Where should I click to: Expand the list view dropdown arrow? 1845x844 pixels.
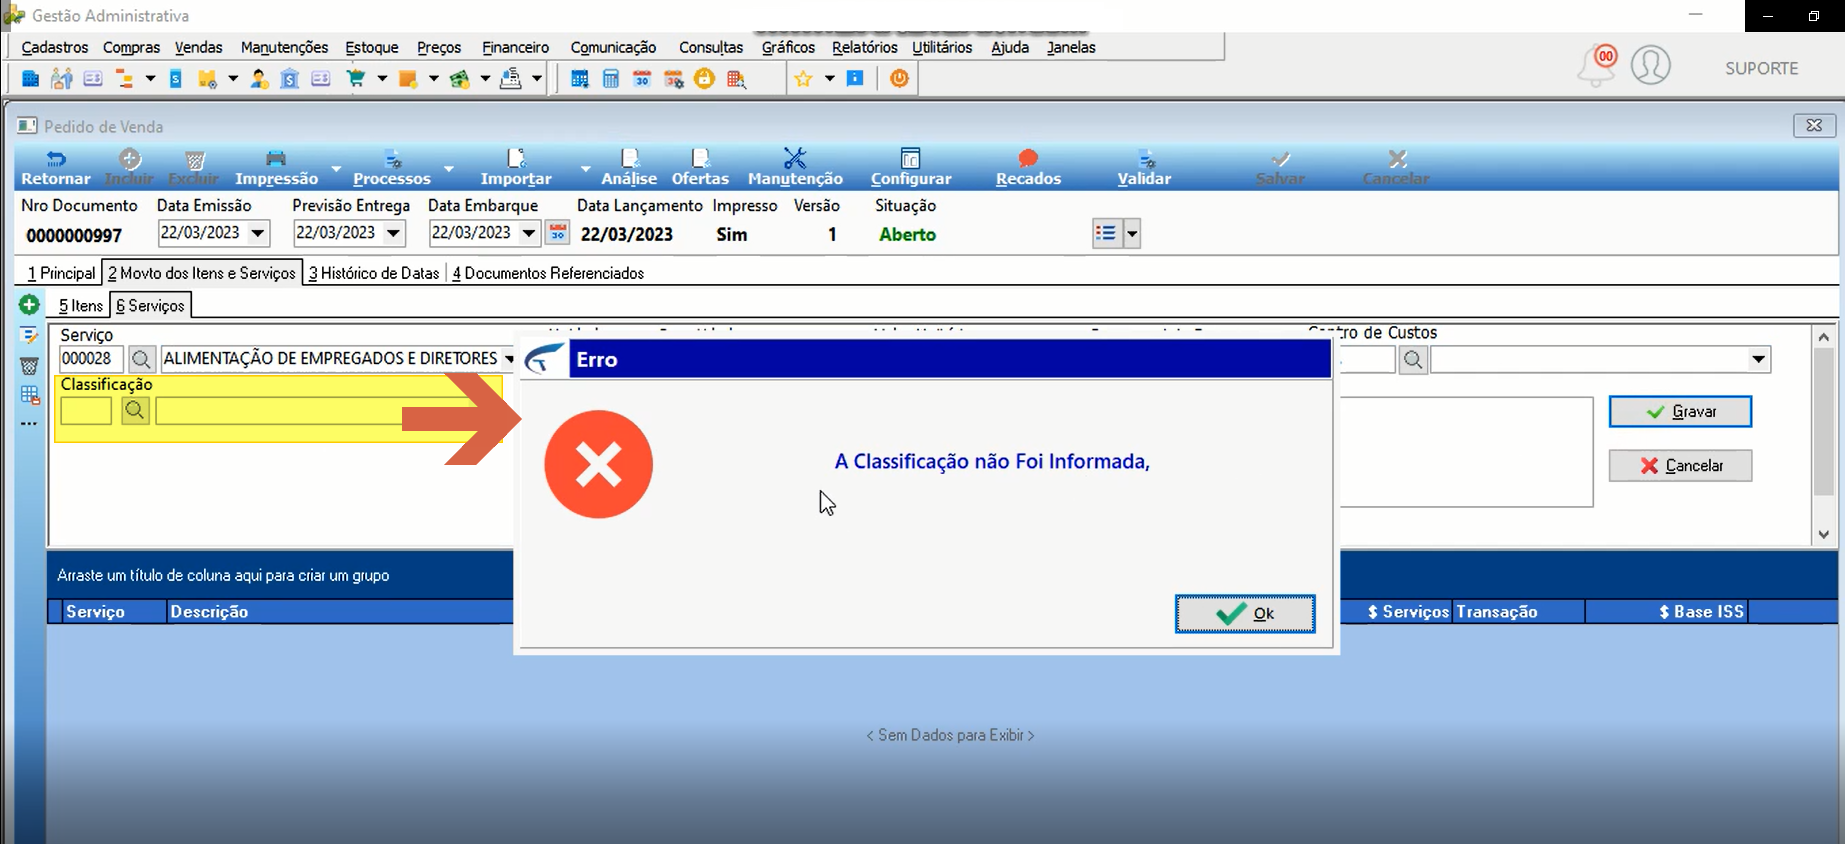[x=1132, y=234]
